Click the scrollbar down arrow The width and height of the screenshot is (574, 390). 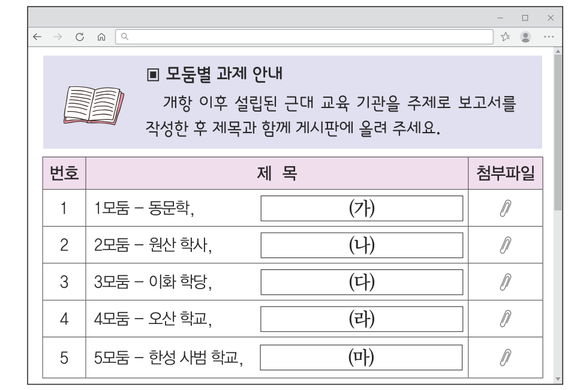coord(558,379)
